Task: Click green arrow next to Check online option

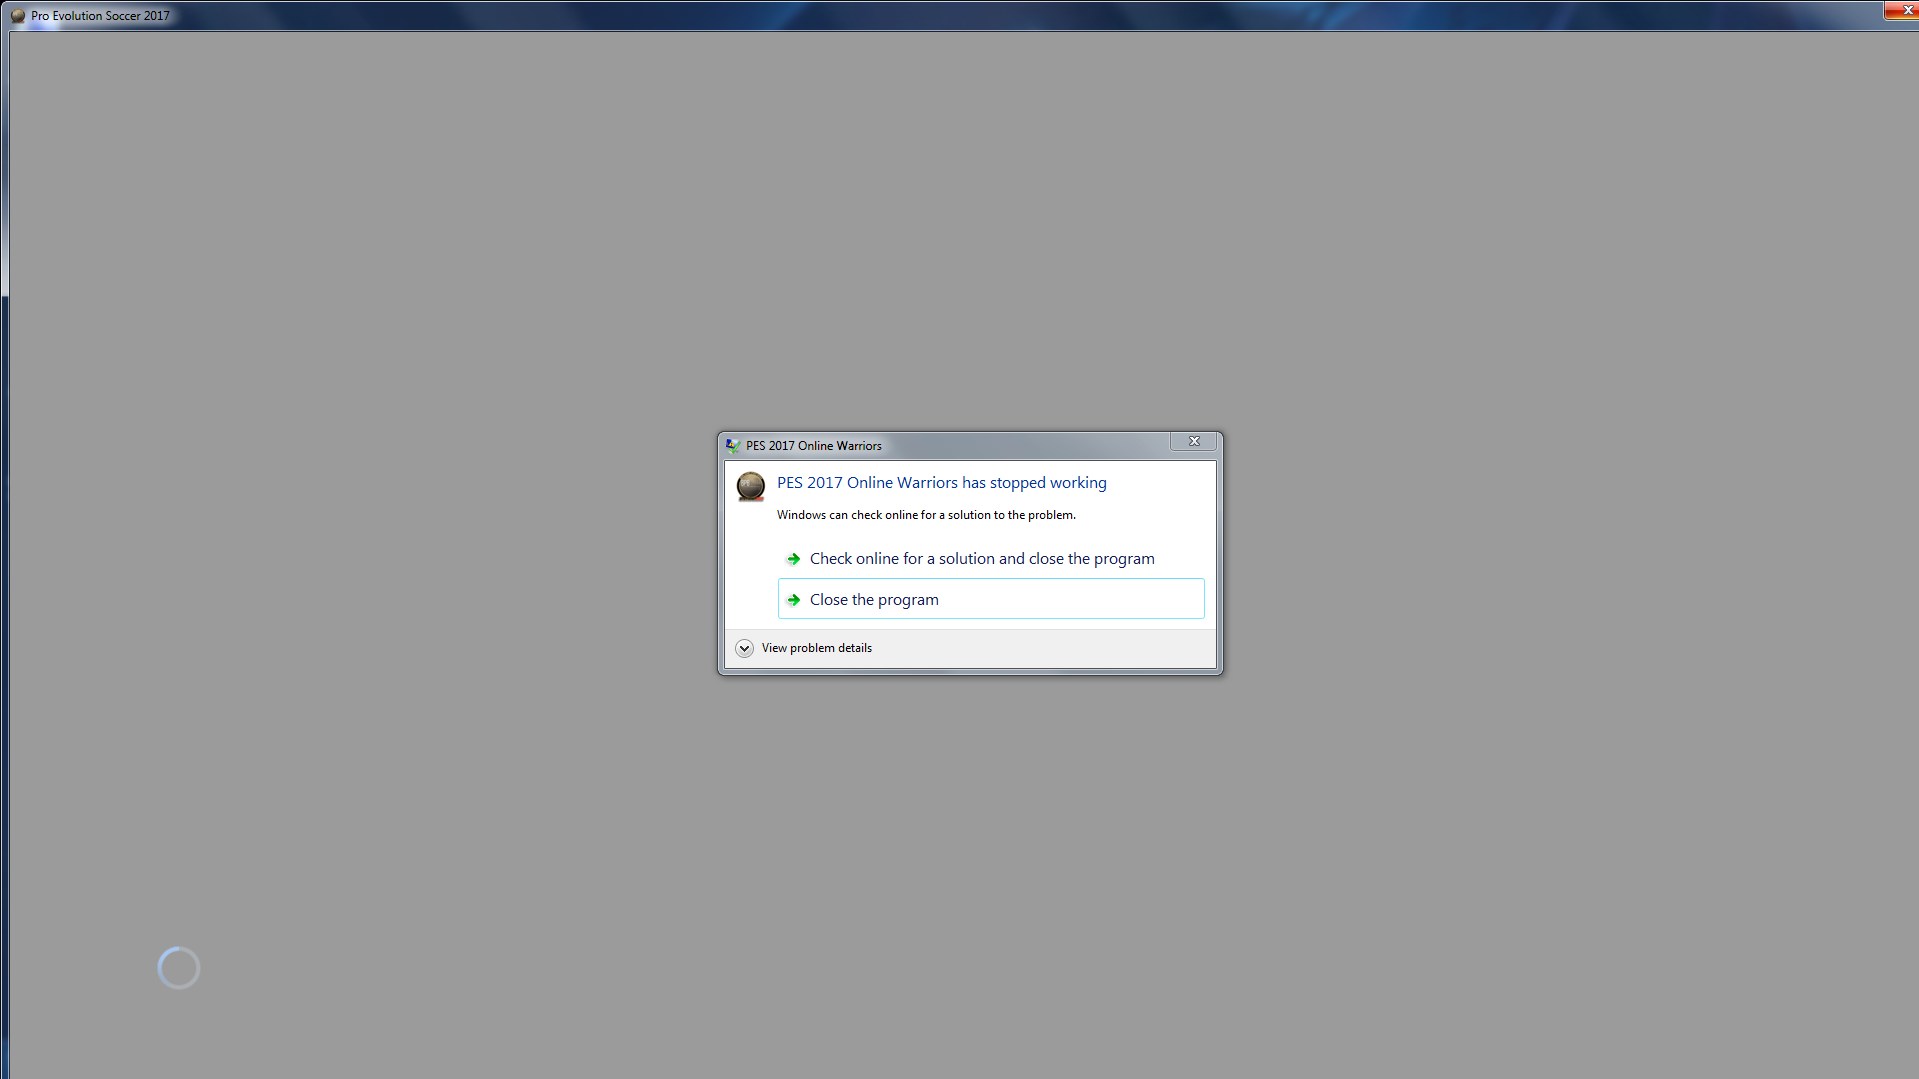Action: click(x=793, y=559)
